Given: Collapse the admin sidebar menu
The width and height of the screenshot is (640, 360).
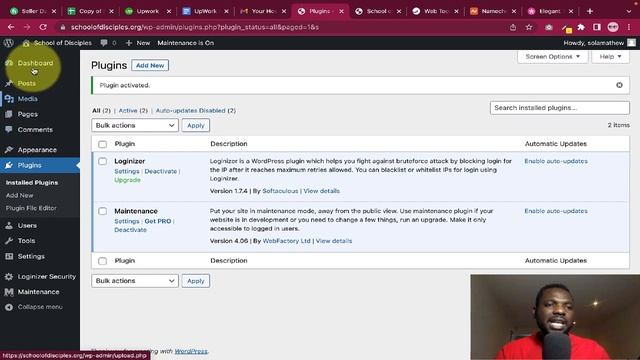Looking at the screenshot, I should [x=40, y=307].
